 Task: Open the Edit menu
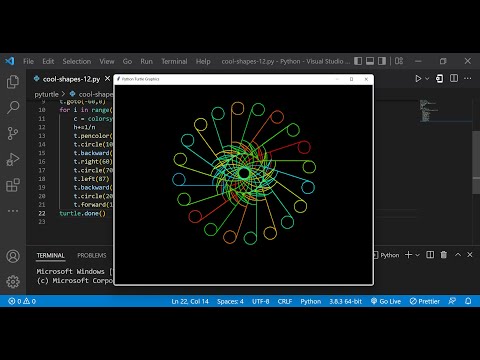[48, 61]
